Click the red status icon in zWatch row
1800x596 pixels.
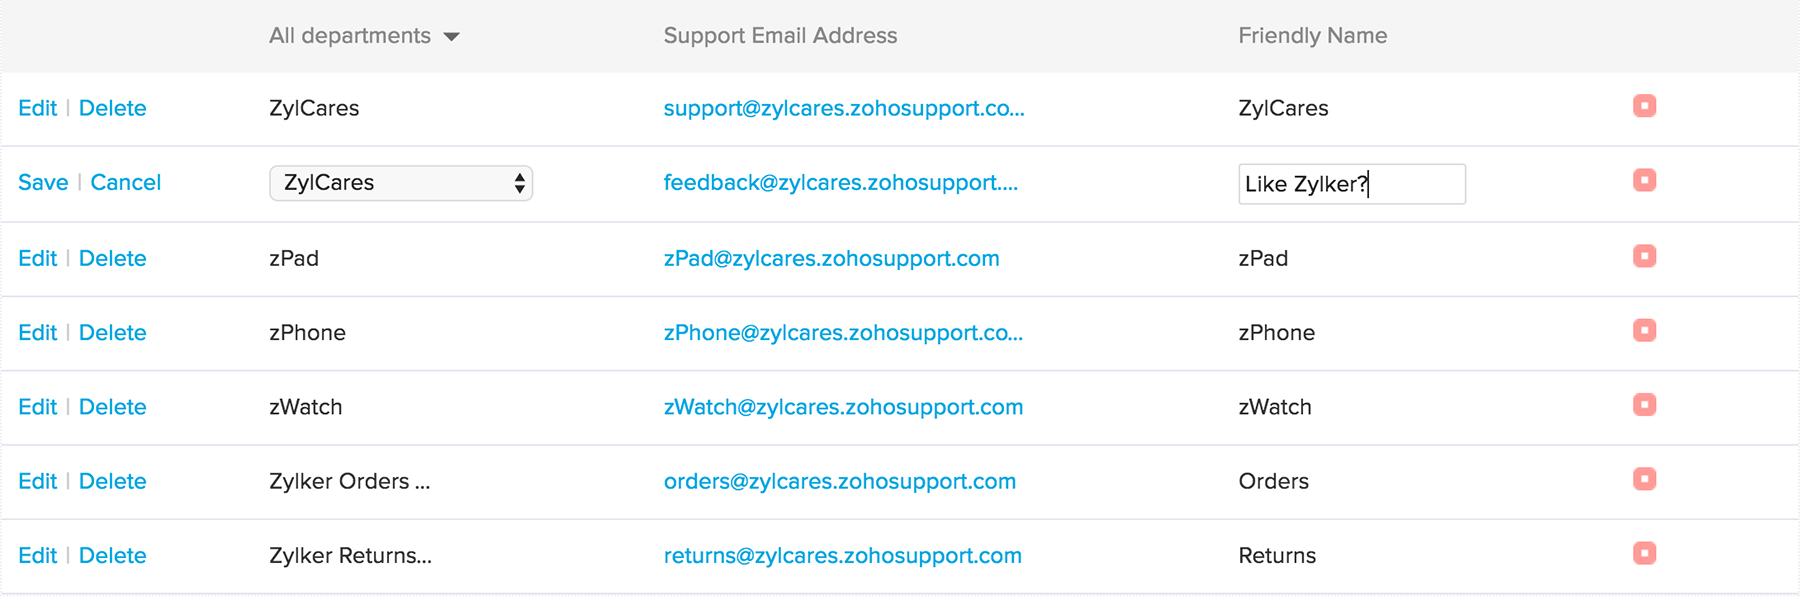coord(1644,405)
